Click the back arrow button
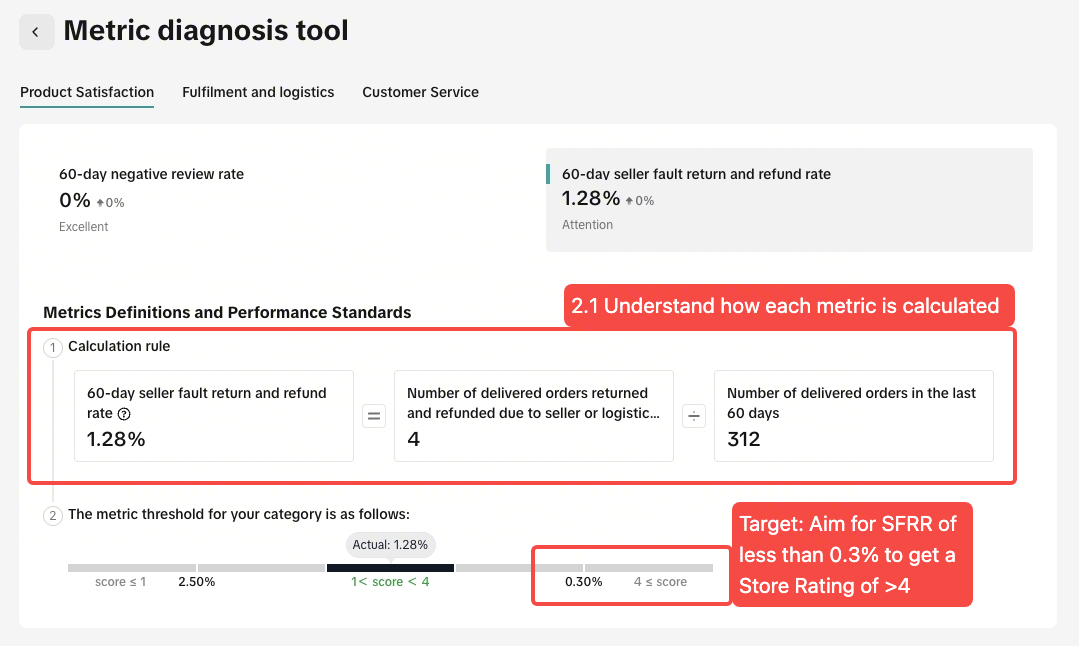 click(36, 32)
